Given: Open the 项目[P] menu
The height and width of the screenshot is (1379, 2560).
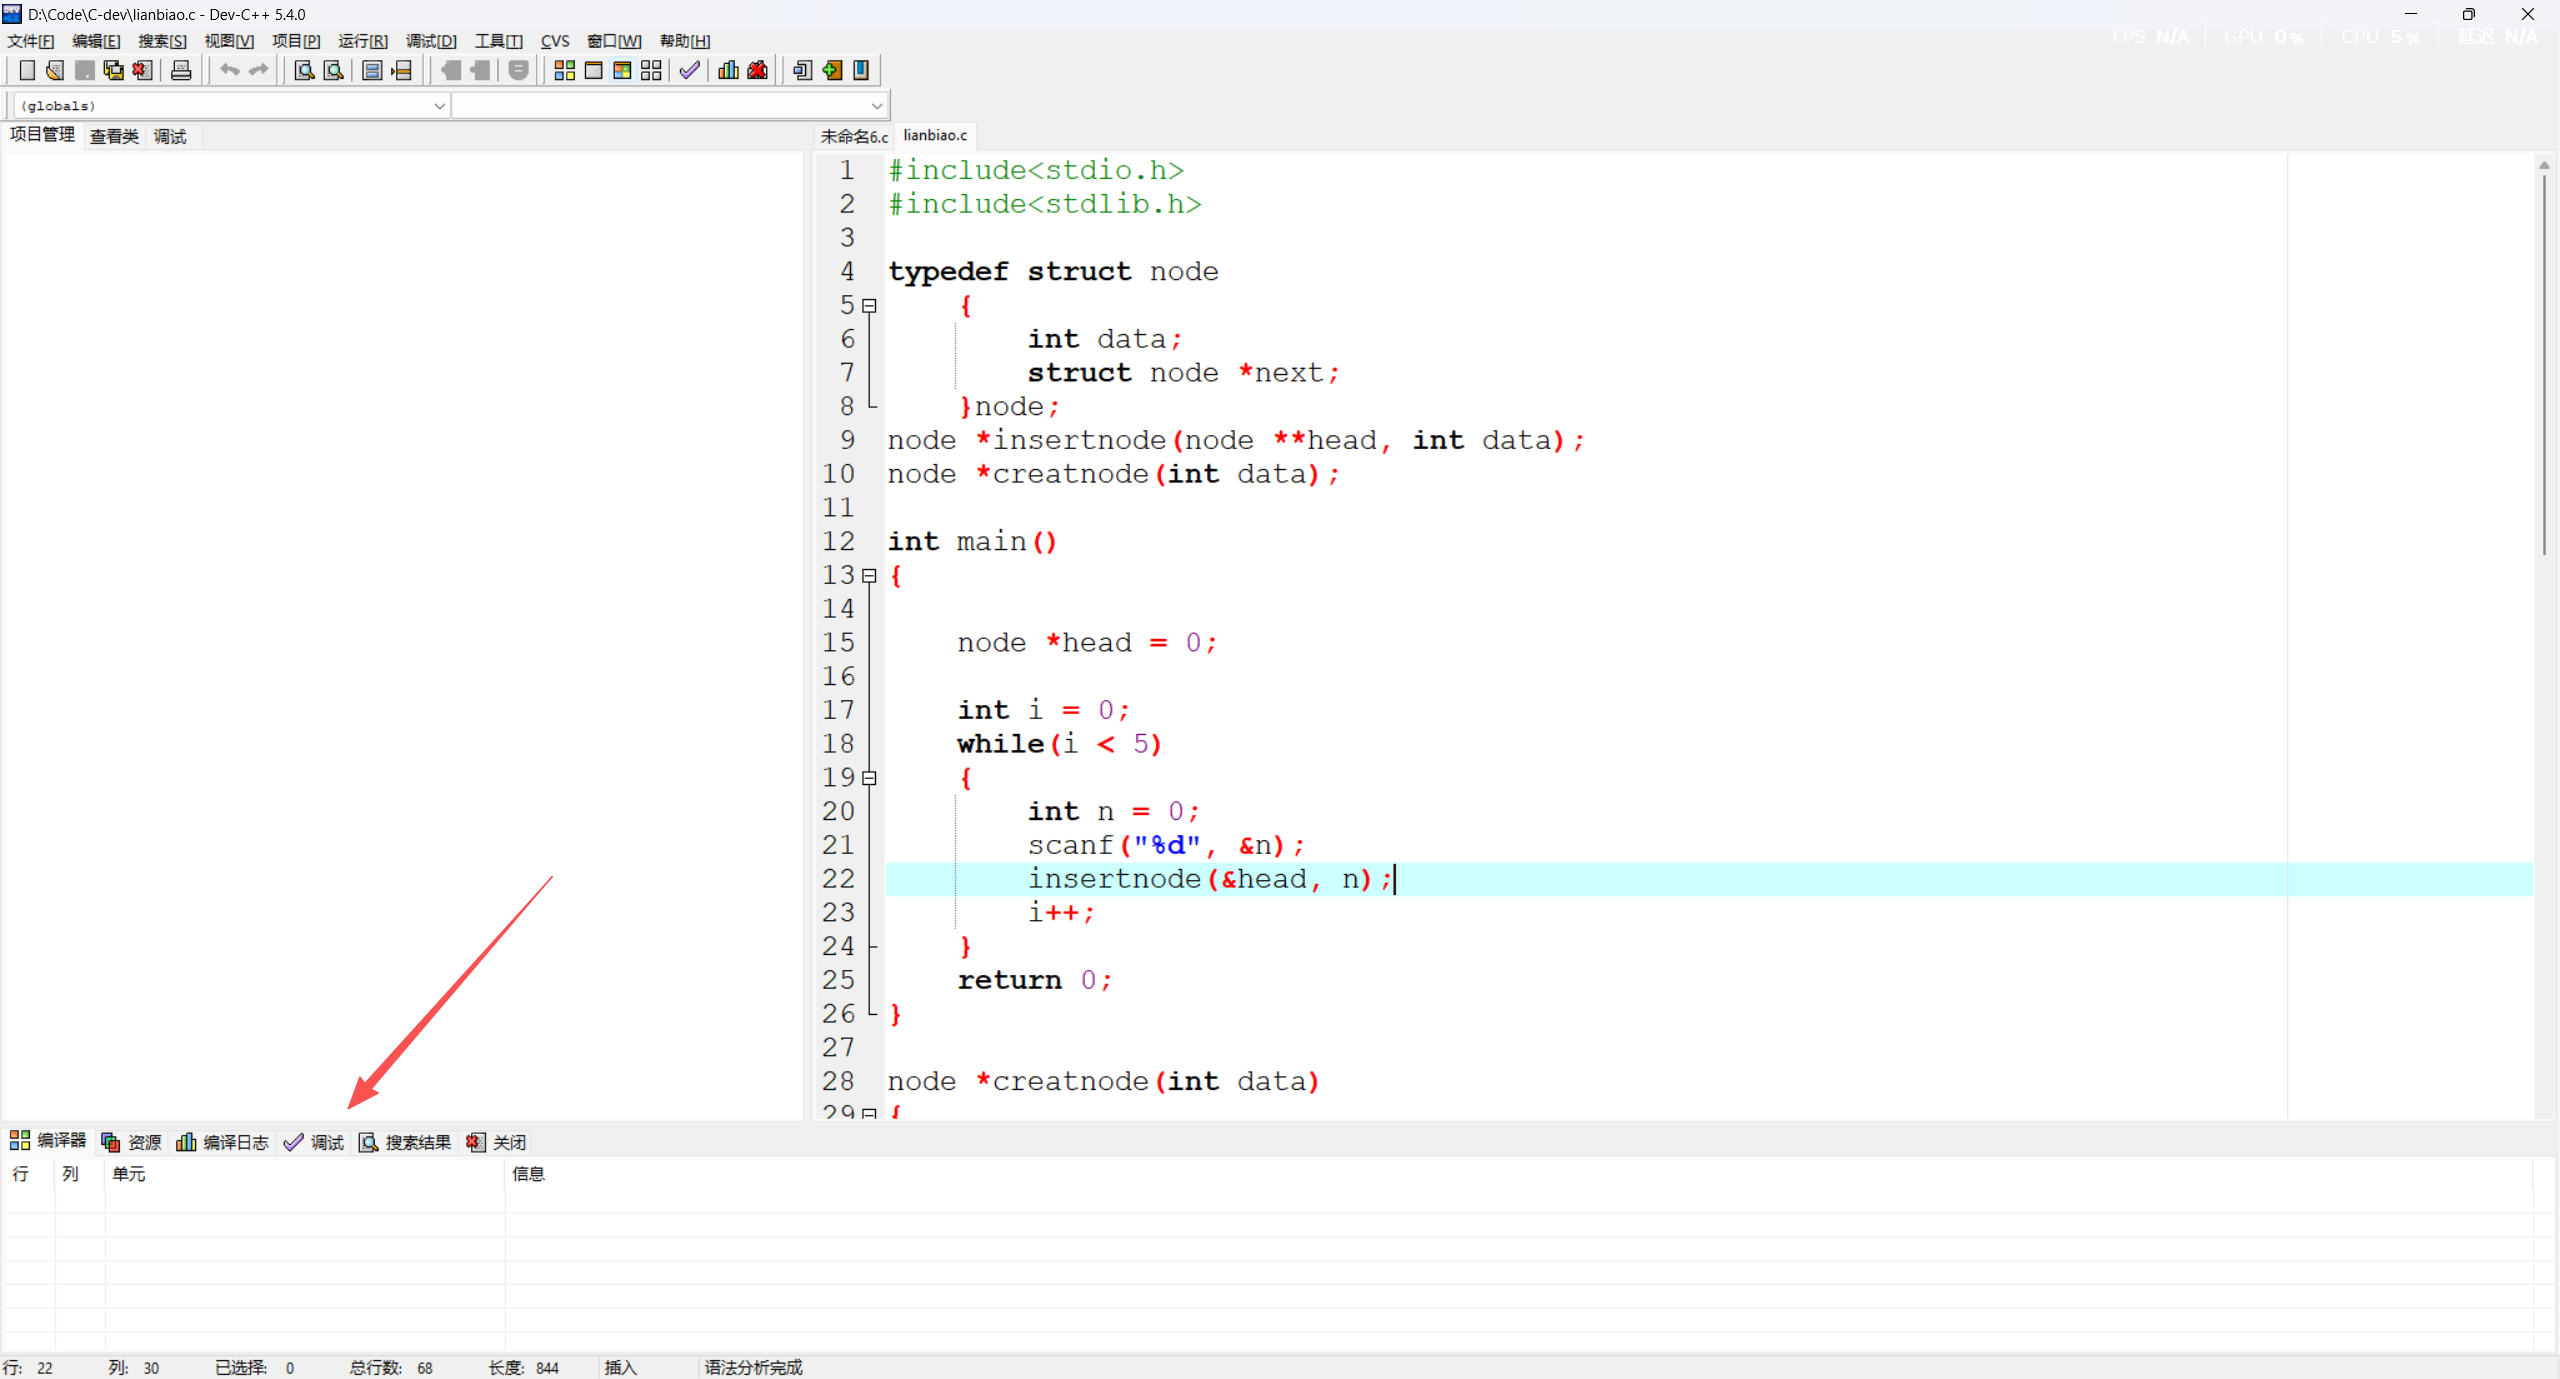Looking at the screenshot, I should coord(296,41).
